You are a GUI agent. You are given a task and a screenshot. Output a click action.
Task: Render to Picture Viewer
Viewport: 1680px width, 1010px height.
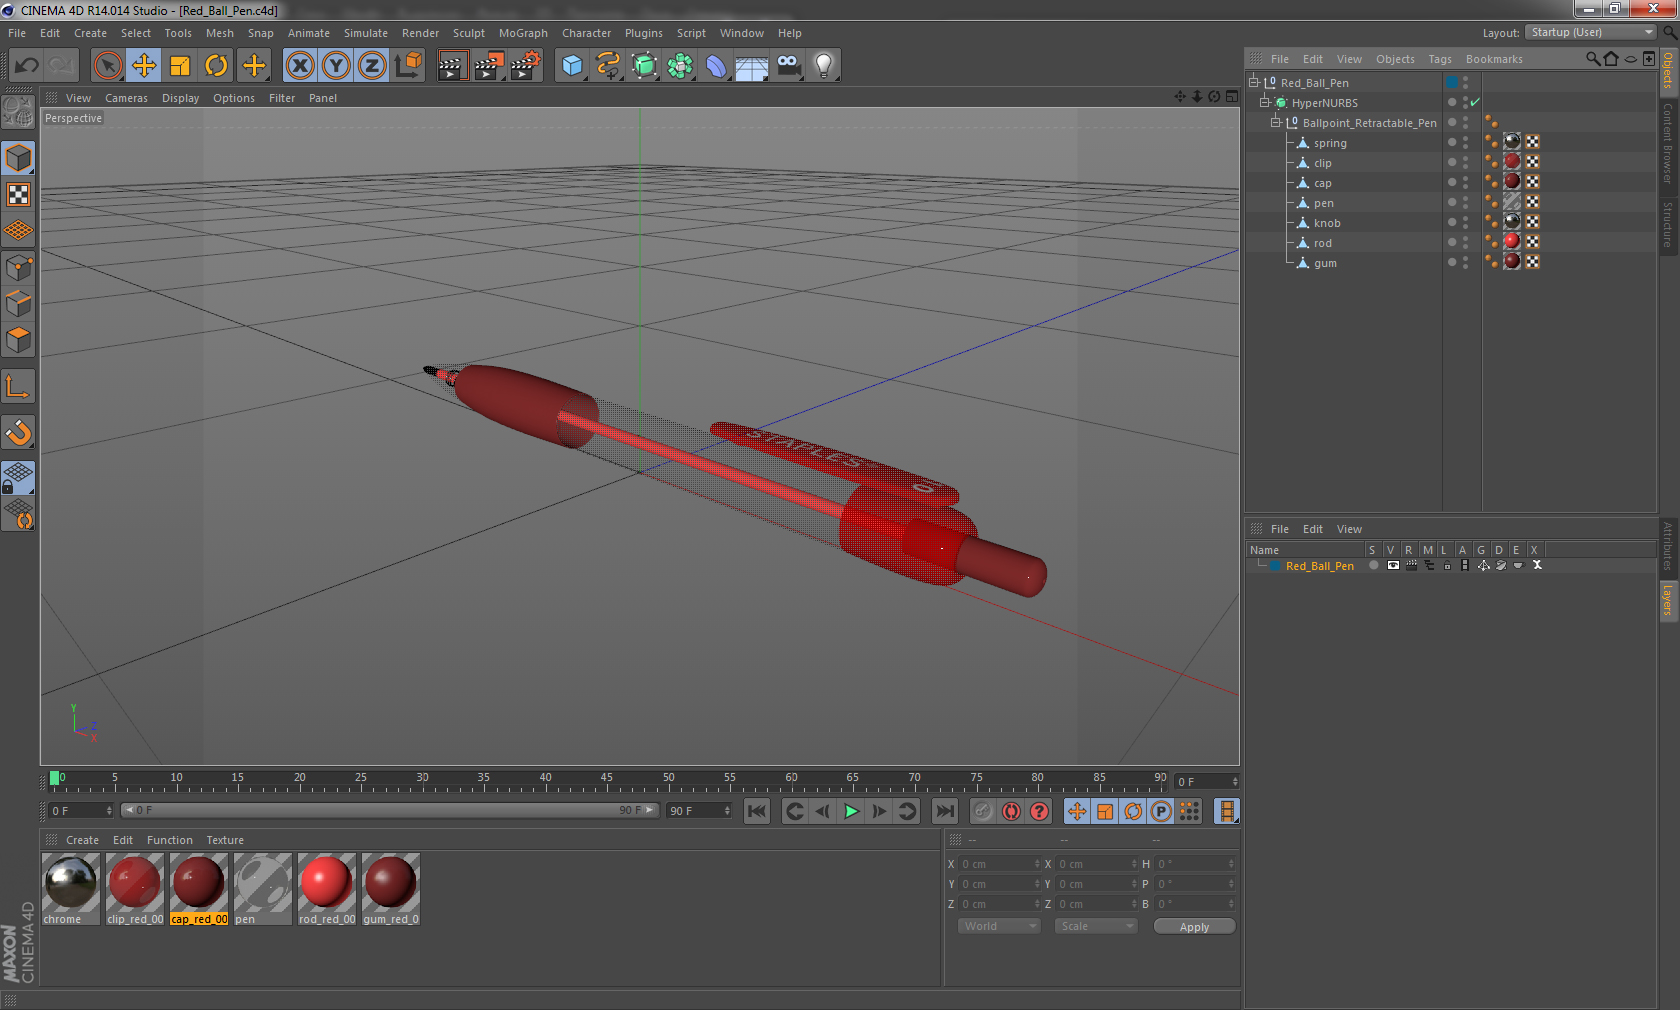[x=488, y=66]
